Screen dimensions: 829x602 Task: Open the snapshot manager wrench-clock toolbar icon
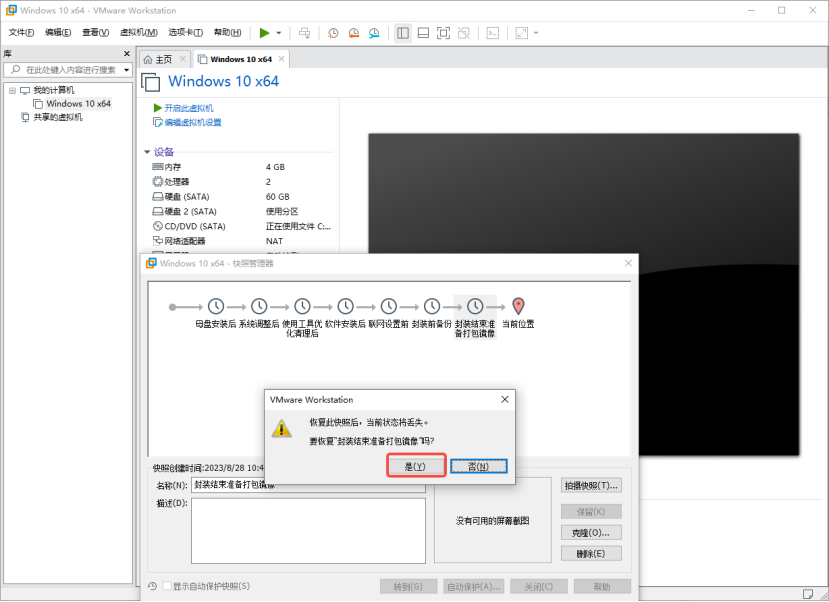pyautogui.click(x=374, y=33)
